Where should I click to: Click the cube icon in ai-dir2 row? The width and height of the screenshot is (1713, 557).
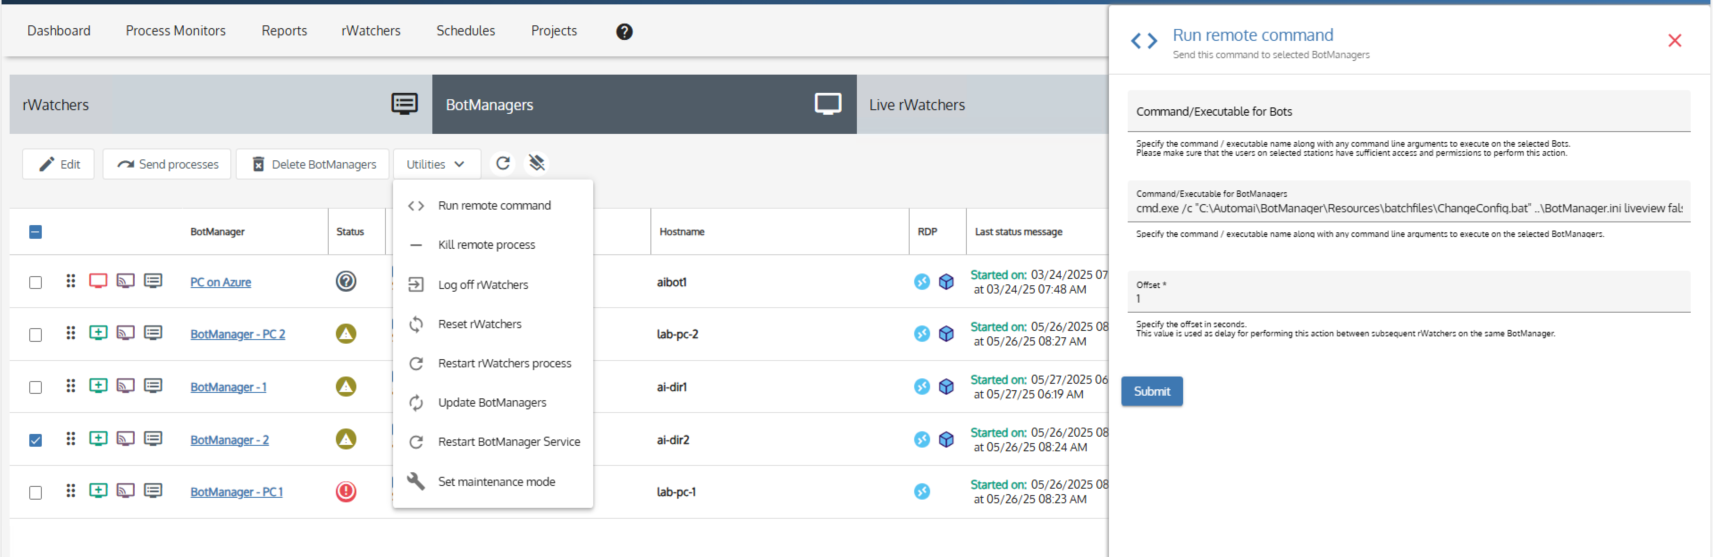946,440
